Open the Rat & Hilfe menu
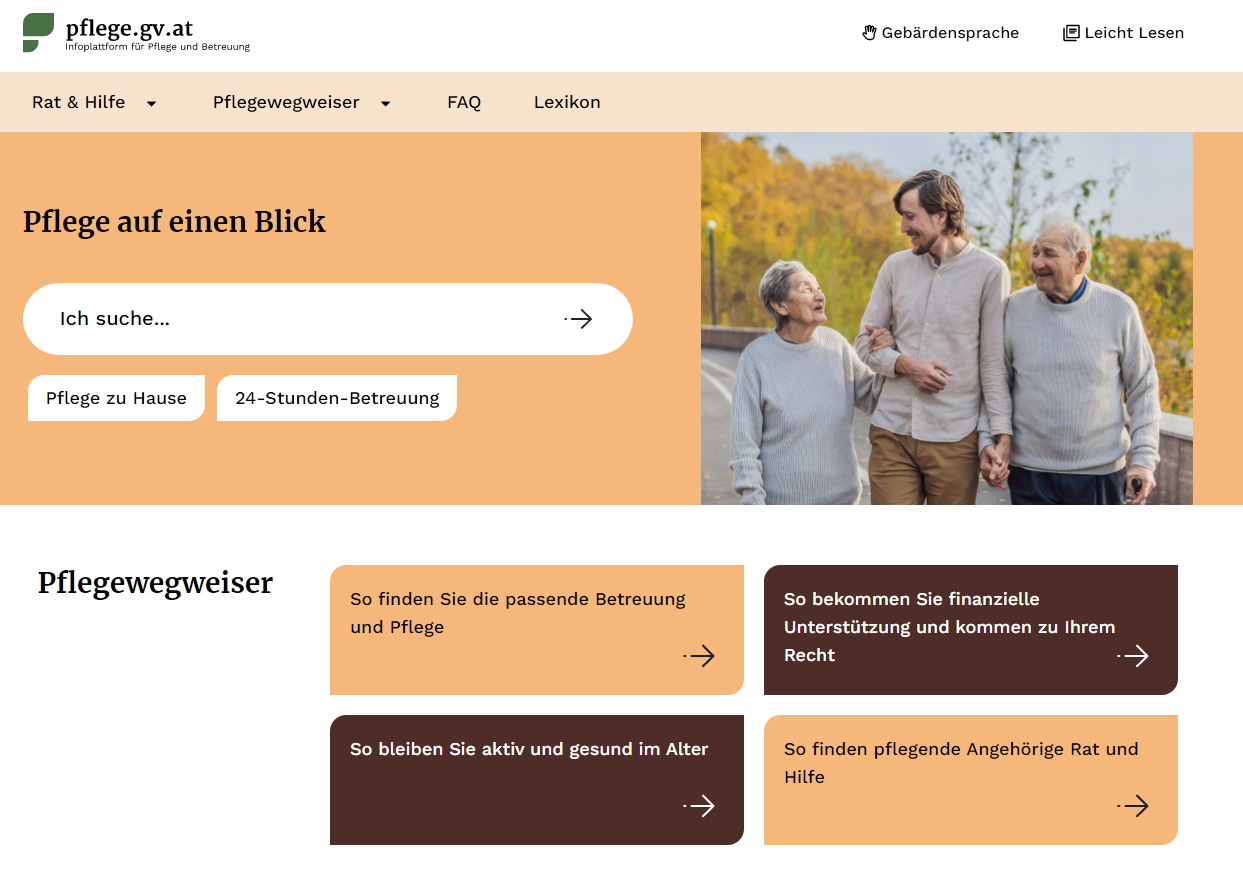1243x888 pixels. (x=79, y=102)
